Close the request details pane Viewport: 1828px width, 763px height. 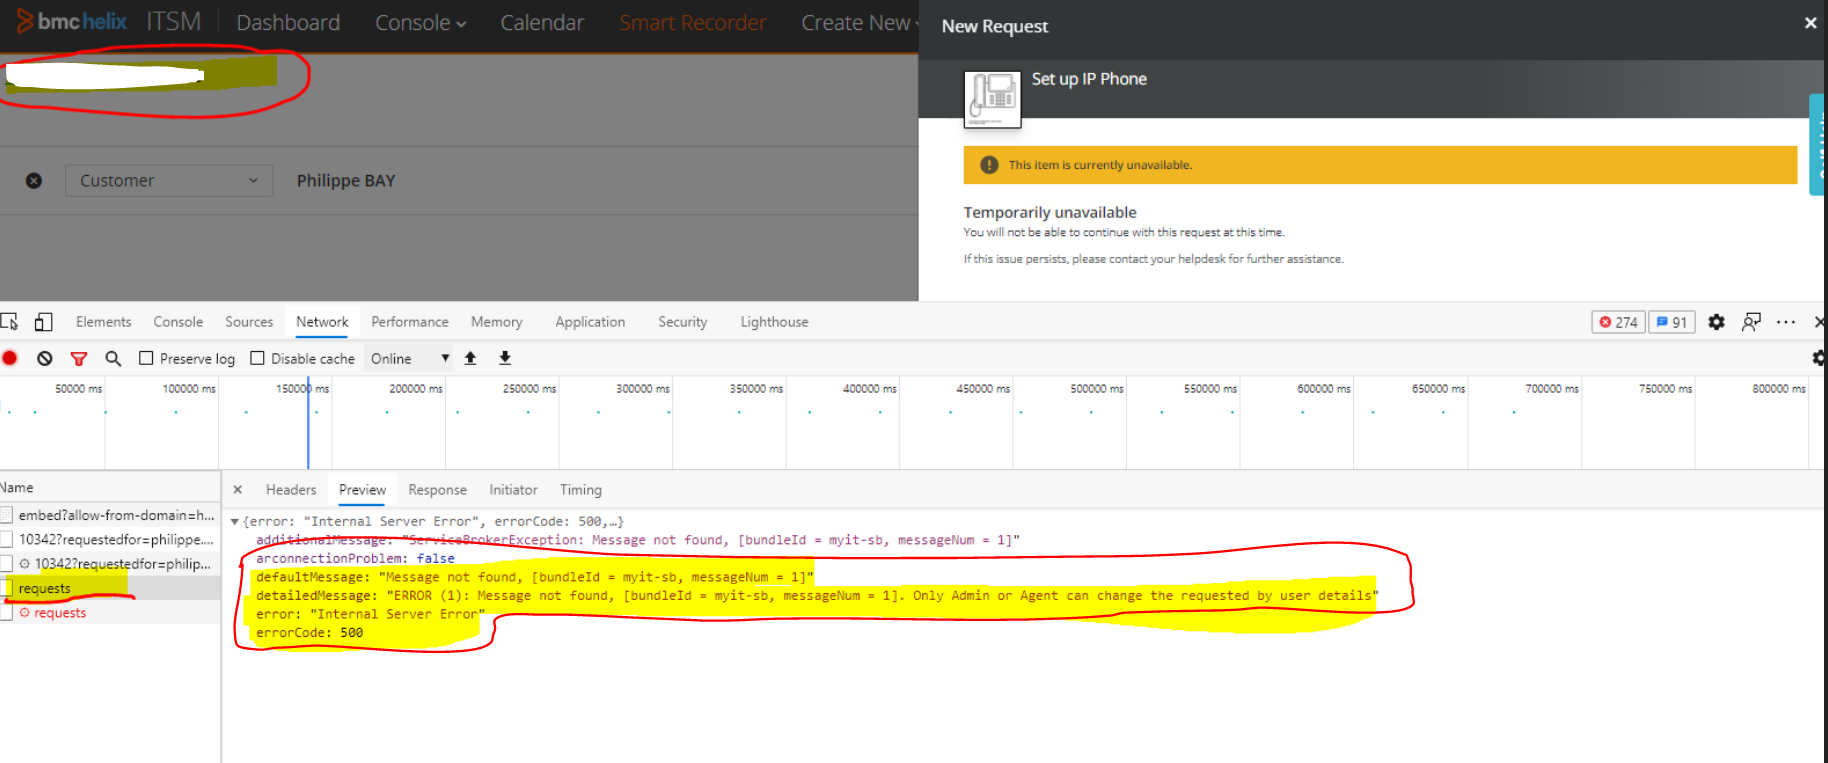[x=237, y=490]
